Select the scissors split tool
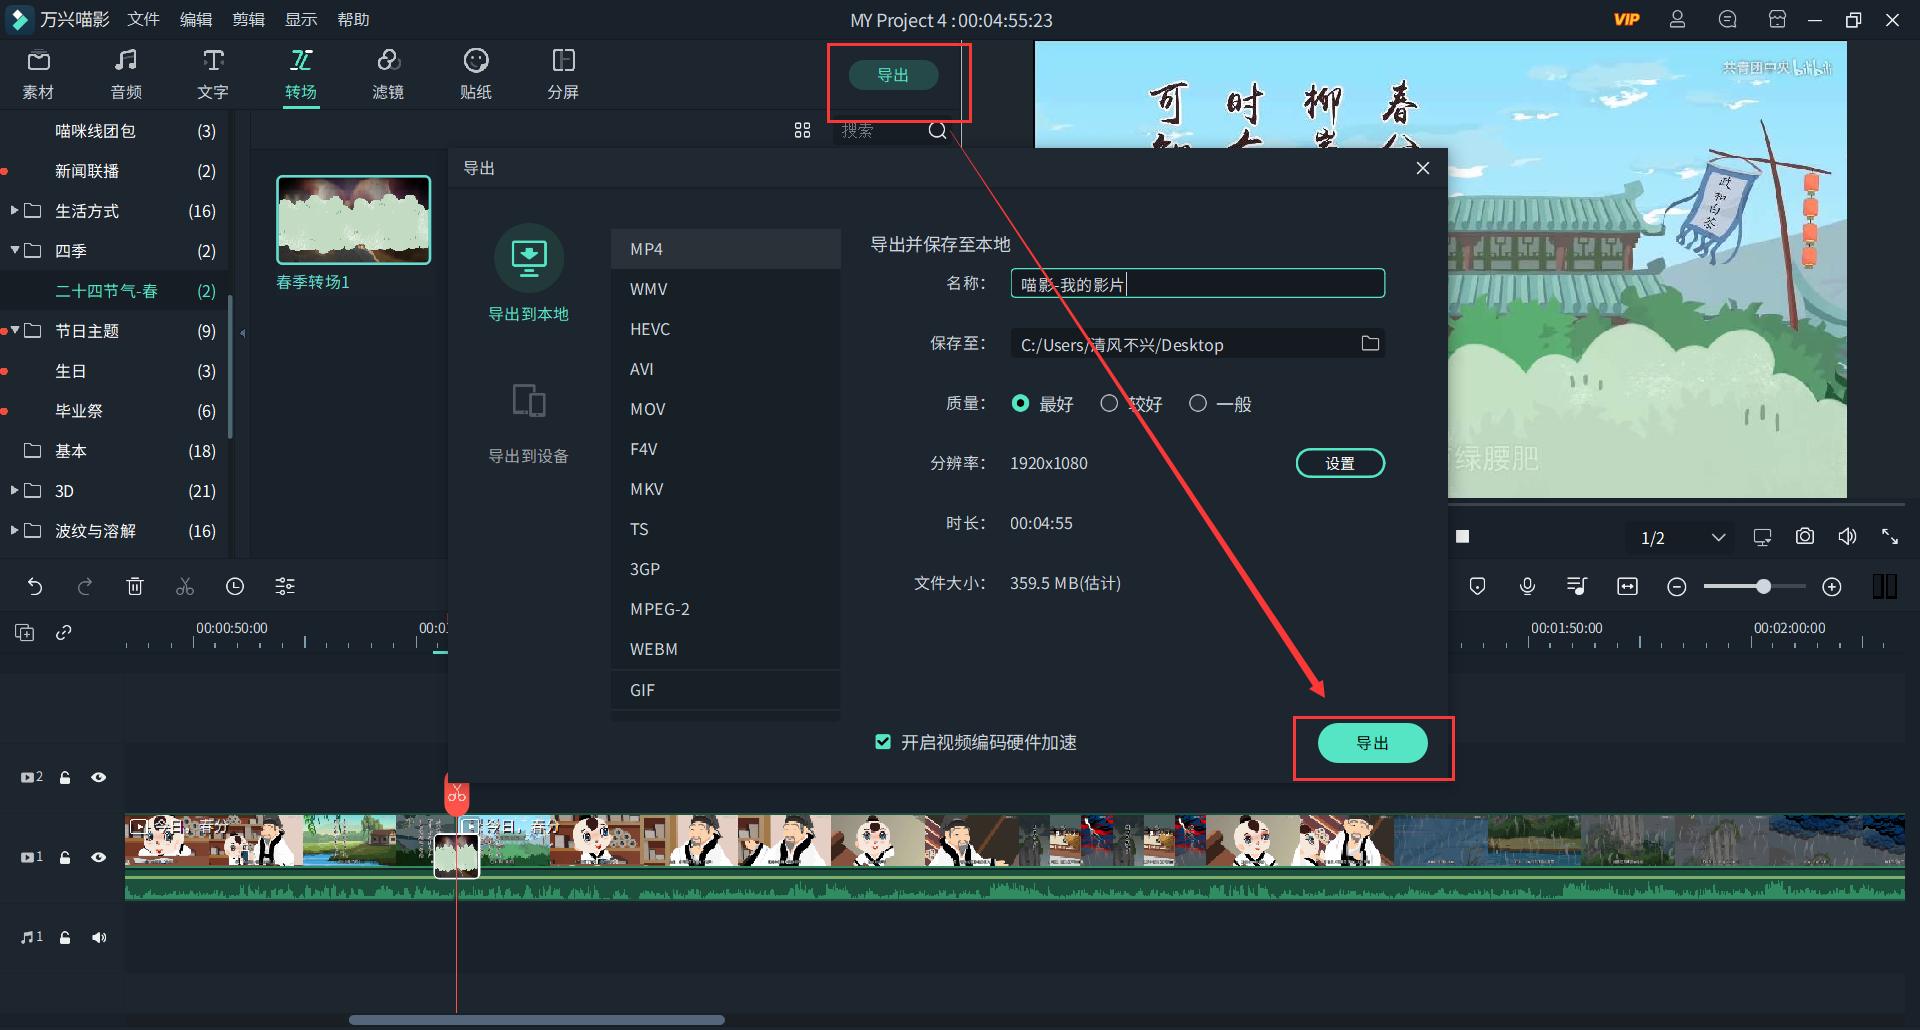 coord(184,586)
